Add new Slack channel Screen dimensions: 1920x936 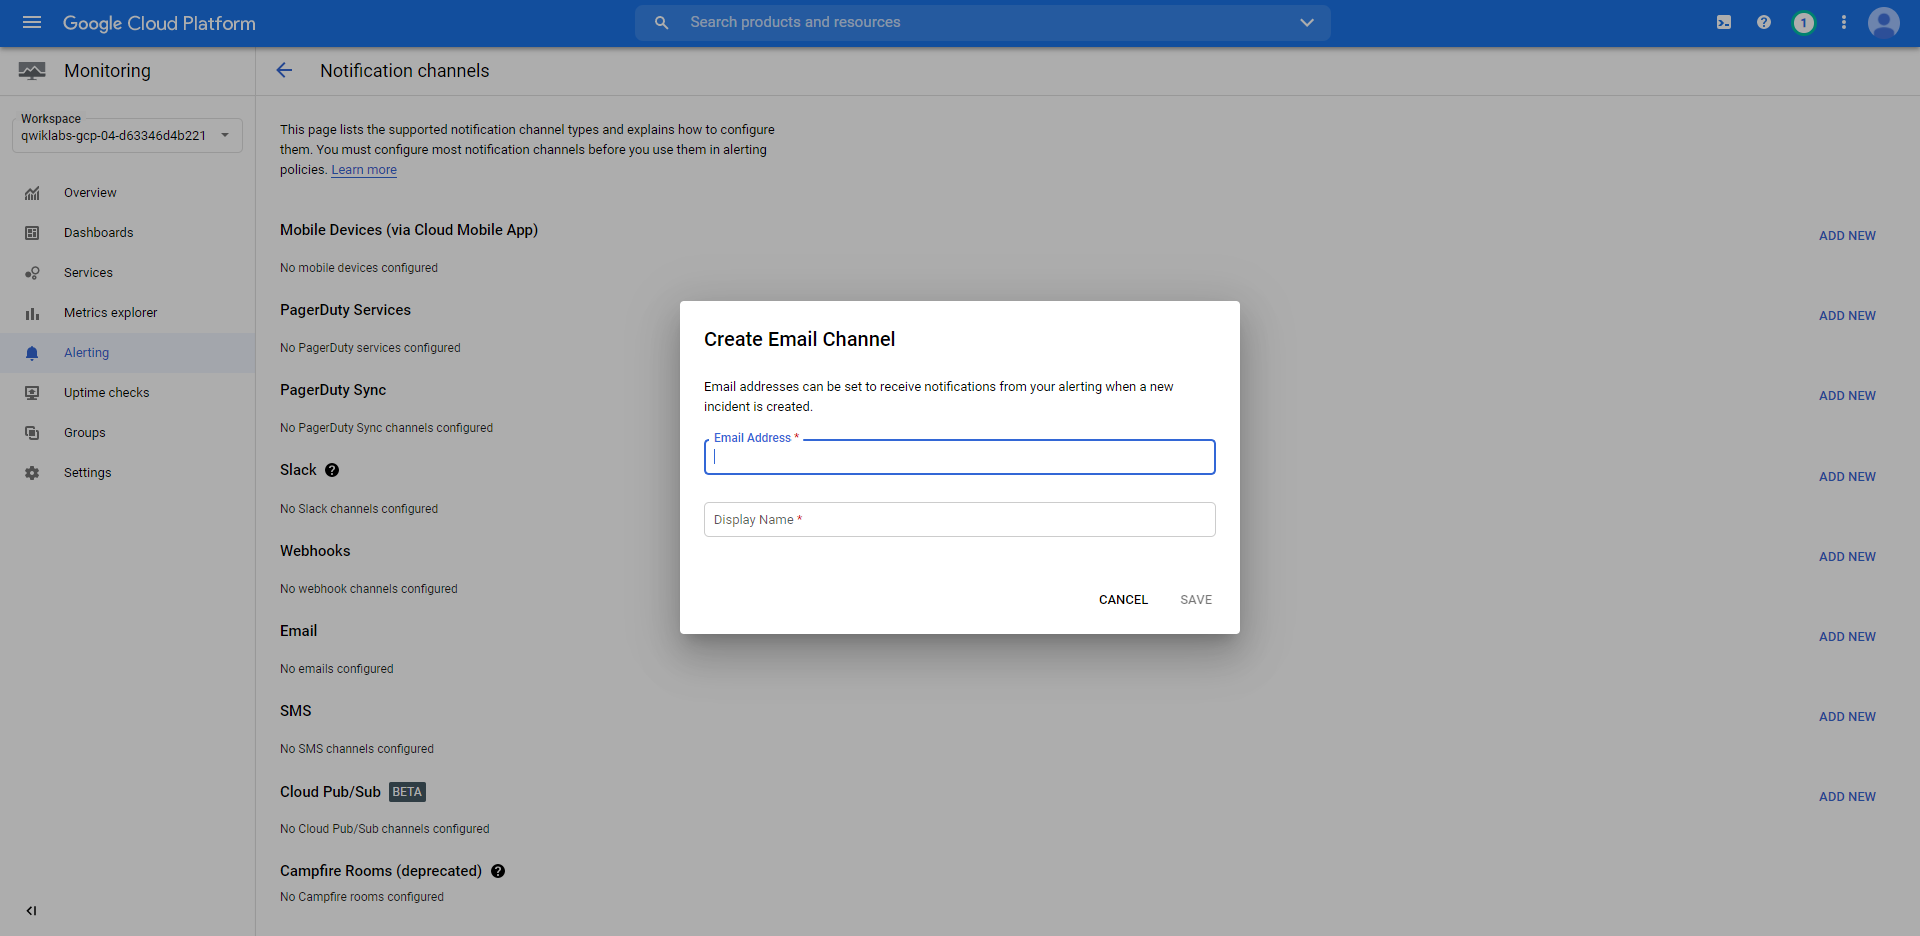[1847, 477]
